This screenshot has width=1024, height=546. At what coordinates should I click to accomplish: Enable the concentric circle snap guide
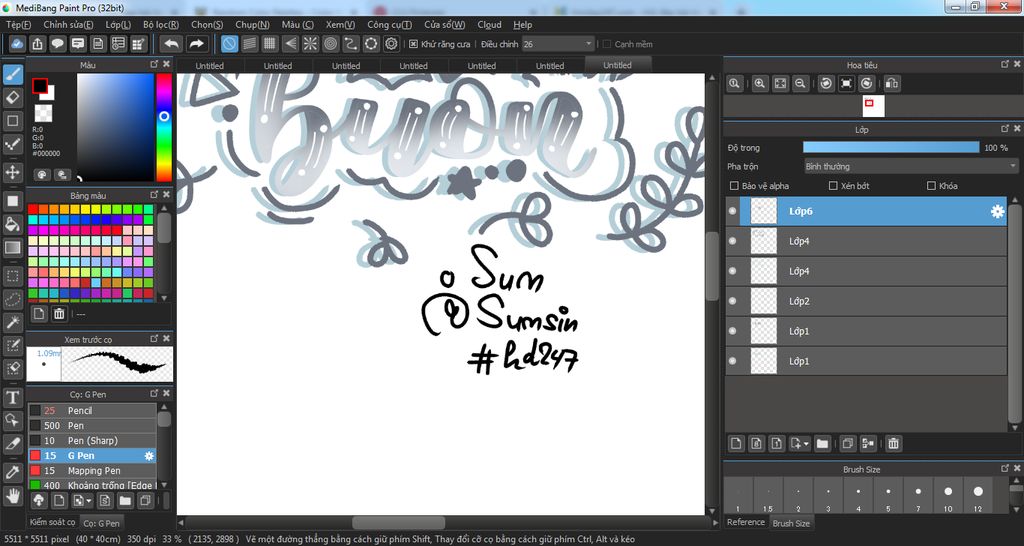[330, 44]
